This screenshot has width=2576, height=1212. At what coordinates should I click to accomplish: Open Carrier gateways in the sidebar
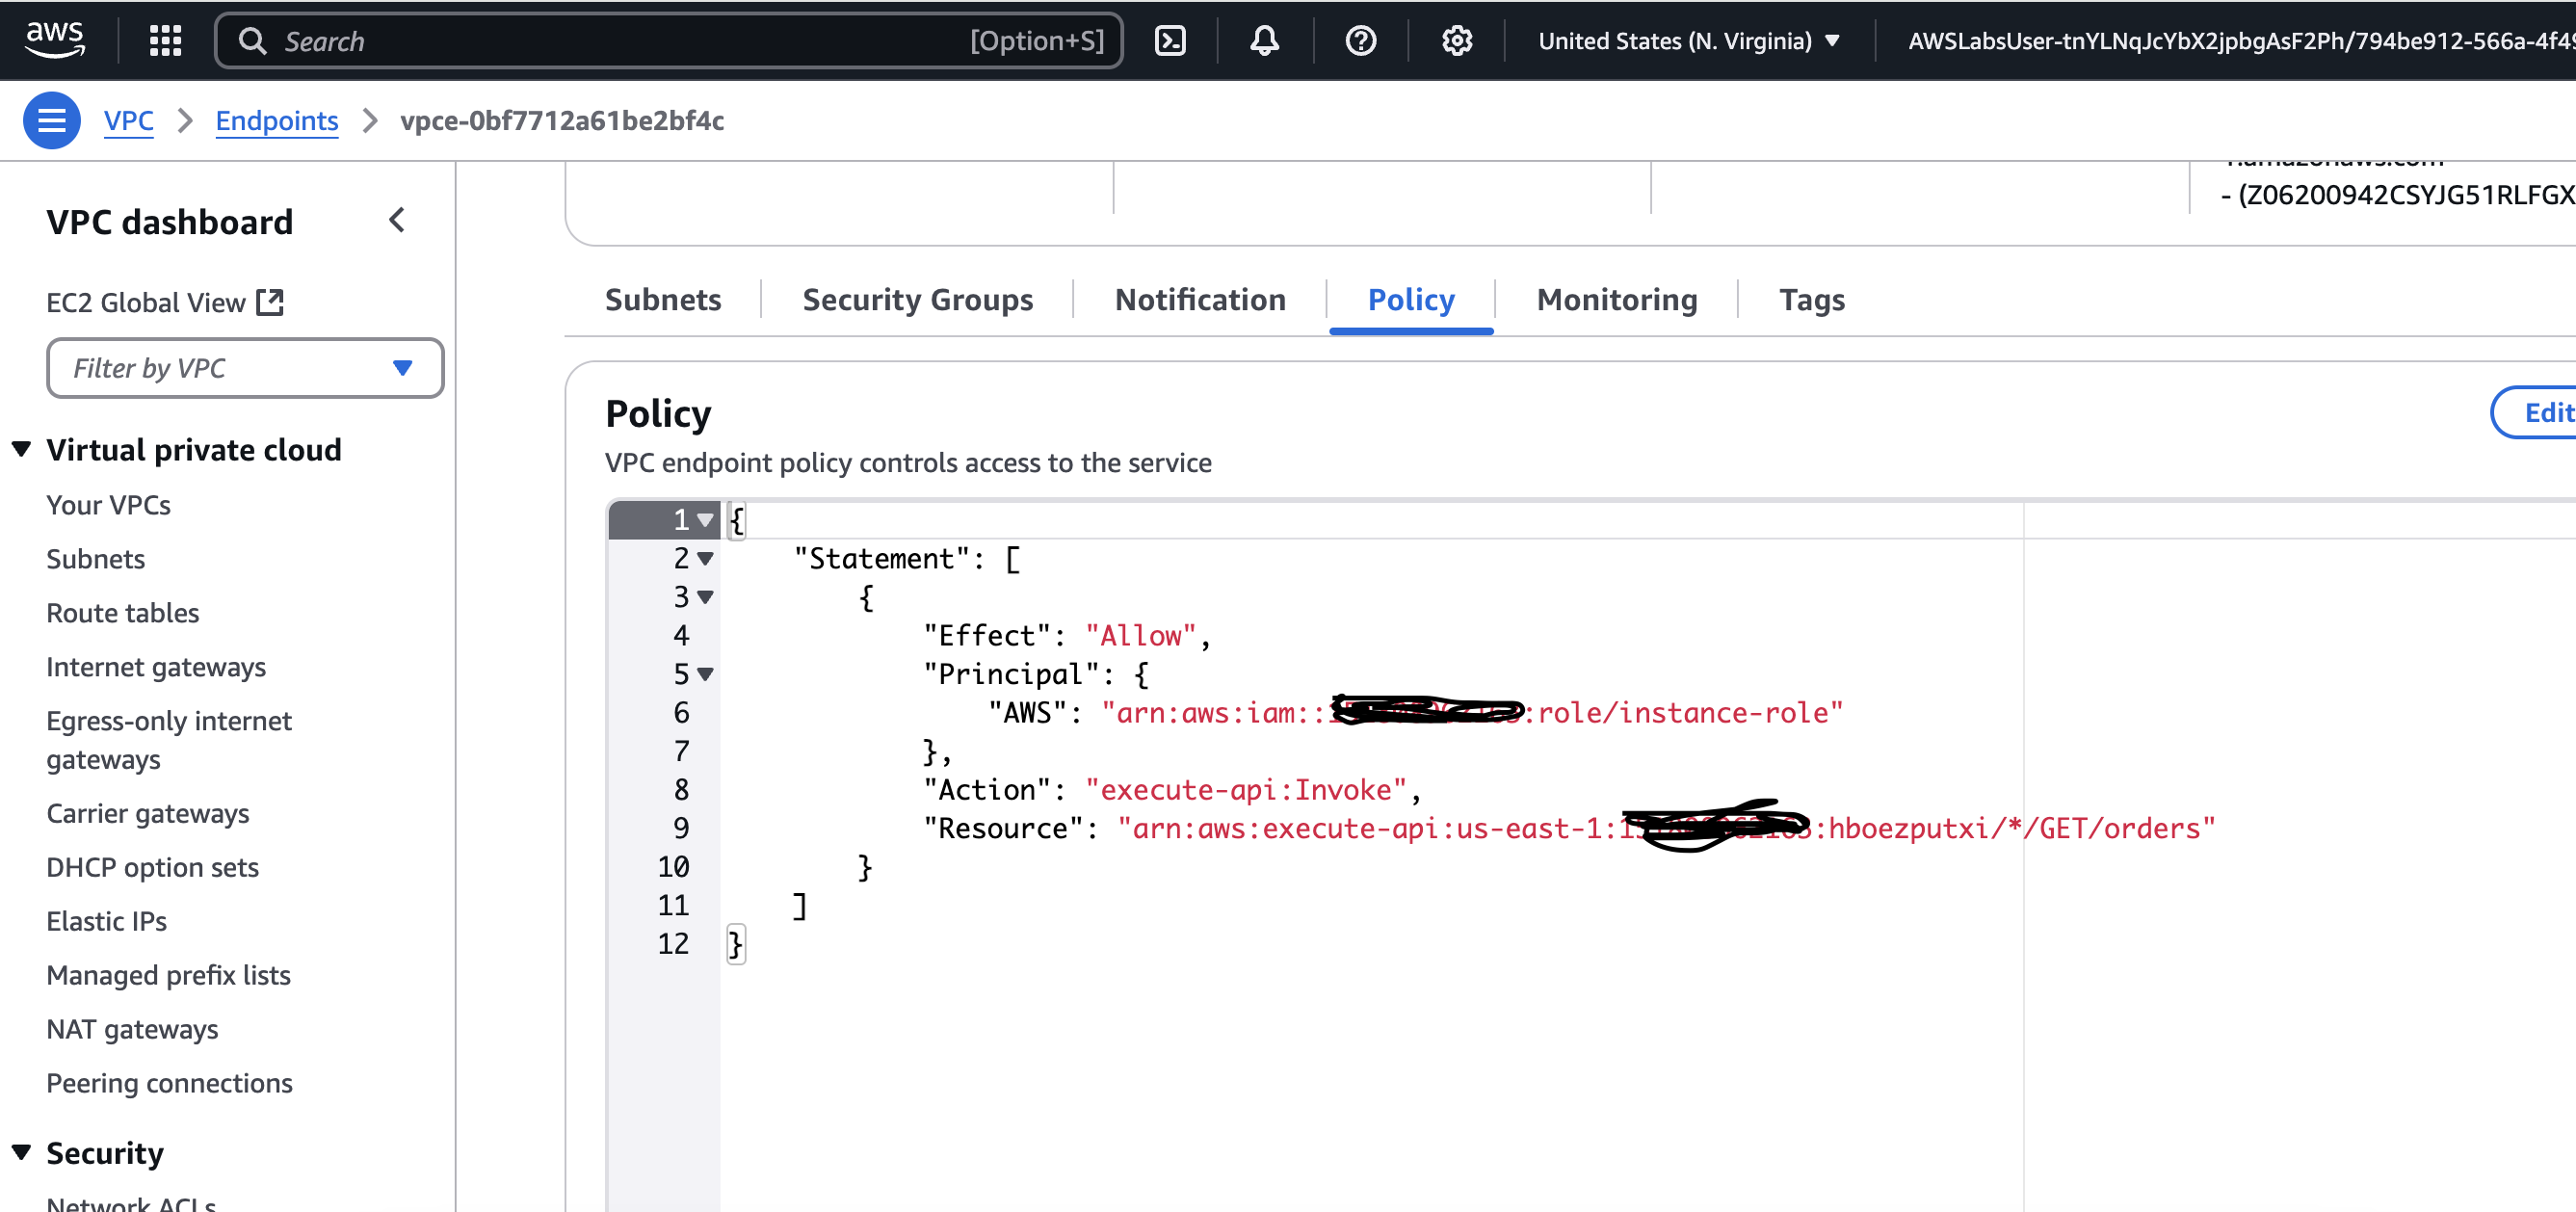(148, 813)
